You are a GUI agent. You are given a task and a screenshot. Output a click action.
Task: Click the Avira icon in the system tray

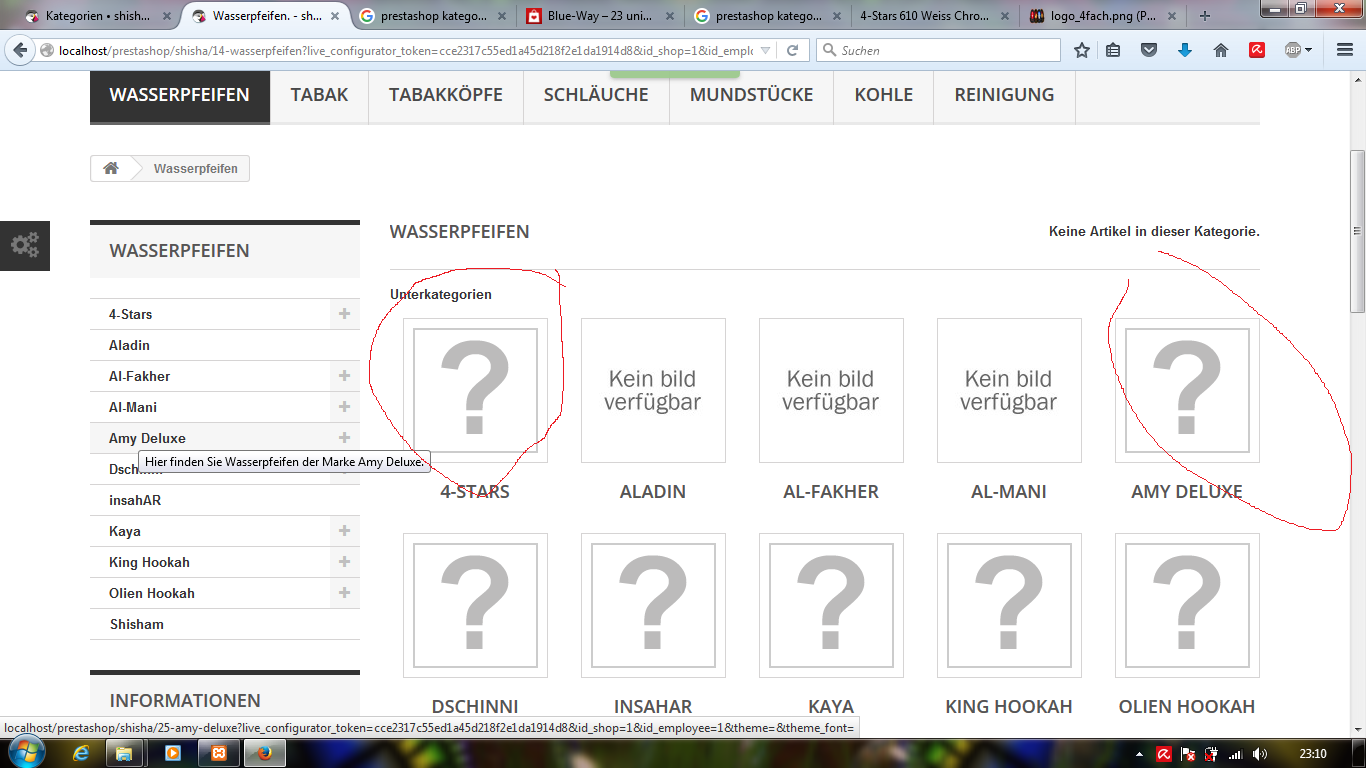[x=1164, y=754]
